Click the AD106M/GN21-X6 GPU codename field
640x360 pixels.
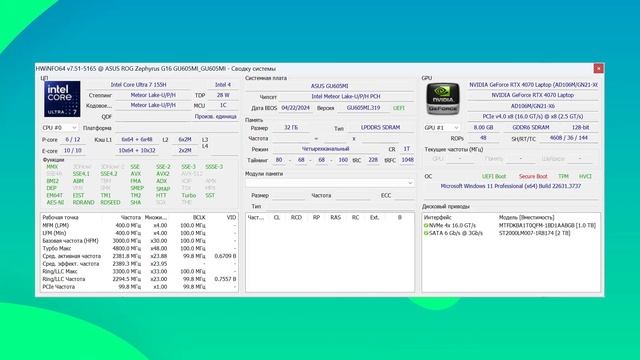coord(532,106)
